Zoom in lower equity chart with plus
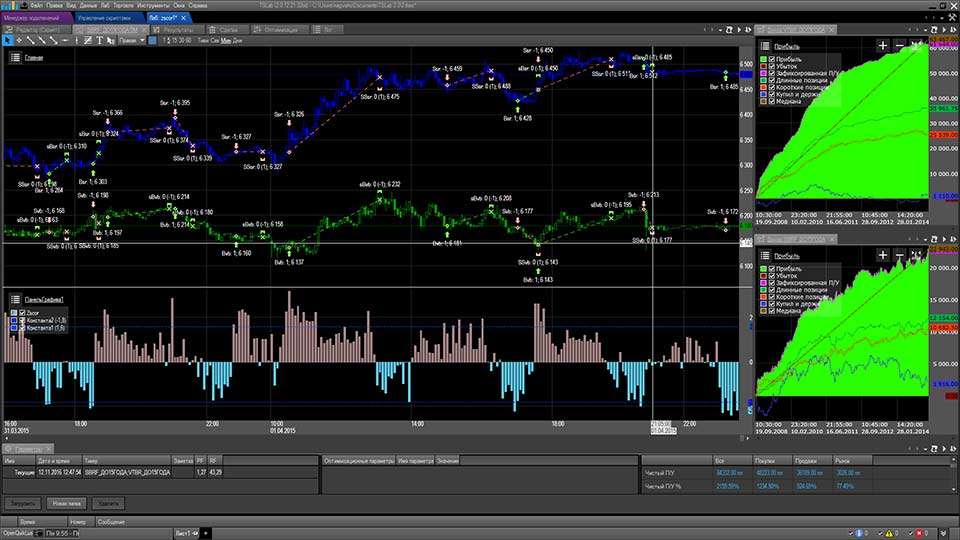Screen dimensions: 960x540 [x=882, y=255]
